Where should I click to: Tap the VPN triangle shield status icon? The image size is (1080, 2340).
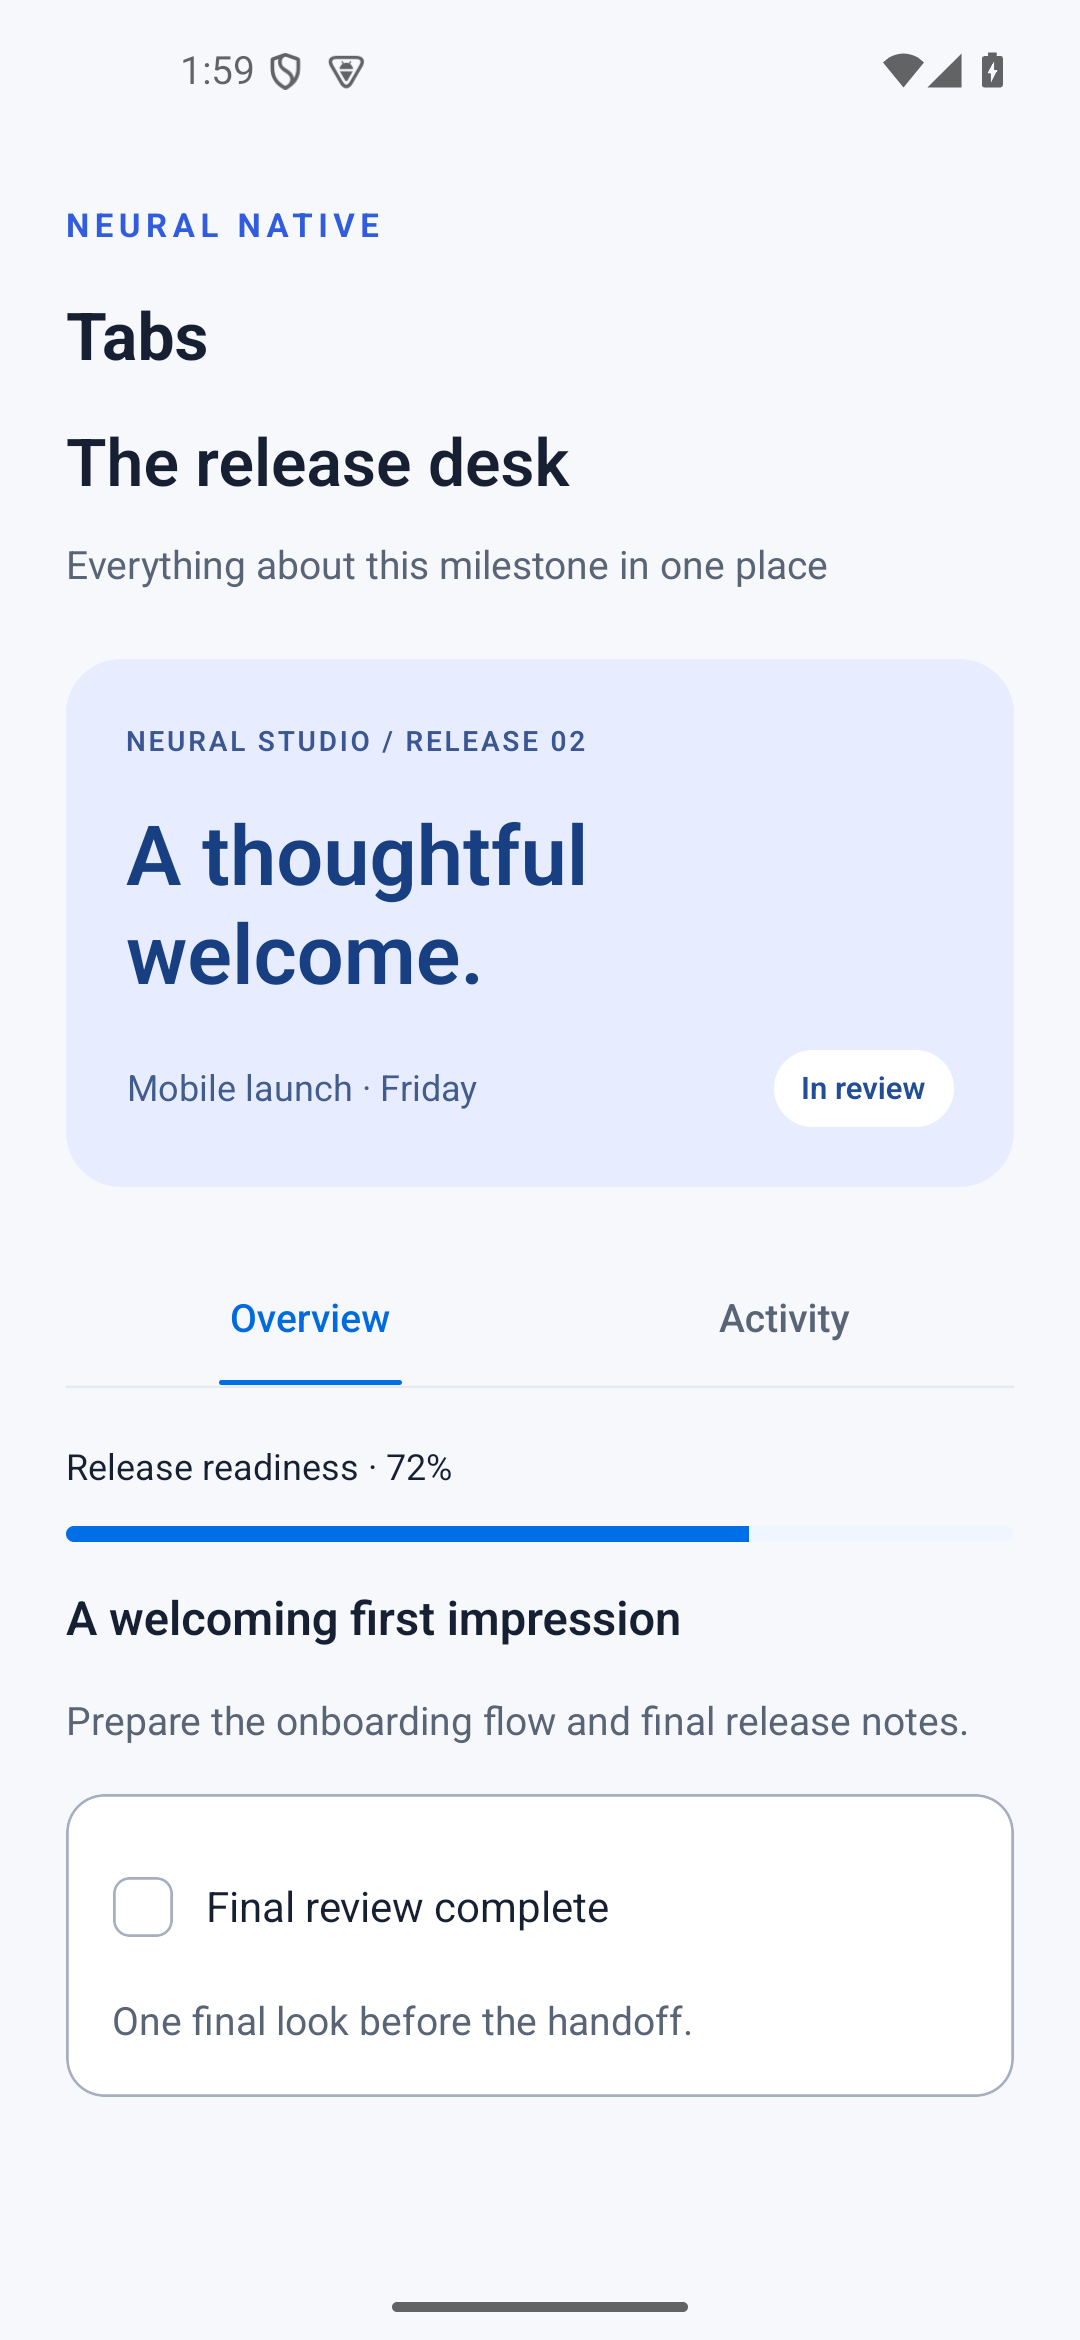(346, 71)
